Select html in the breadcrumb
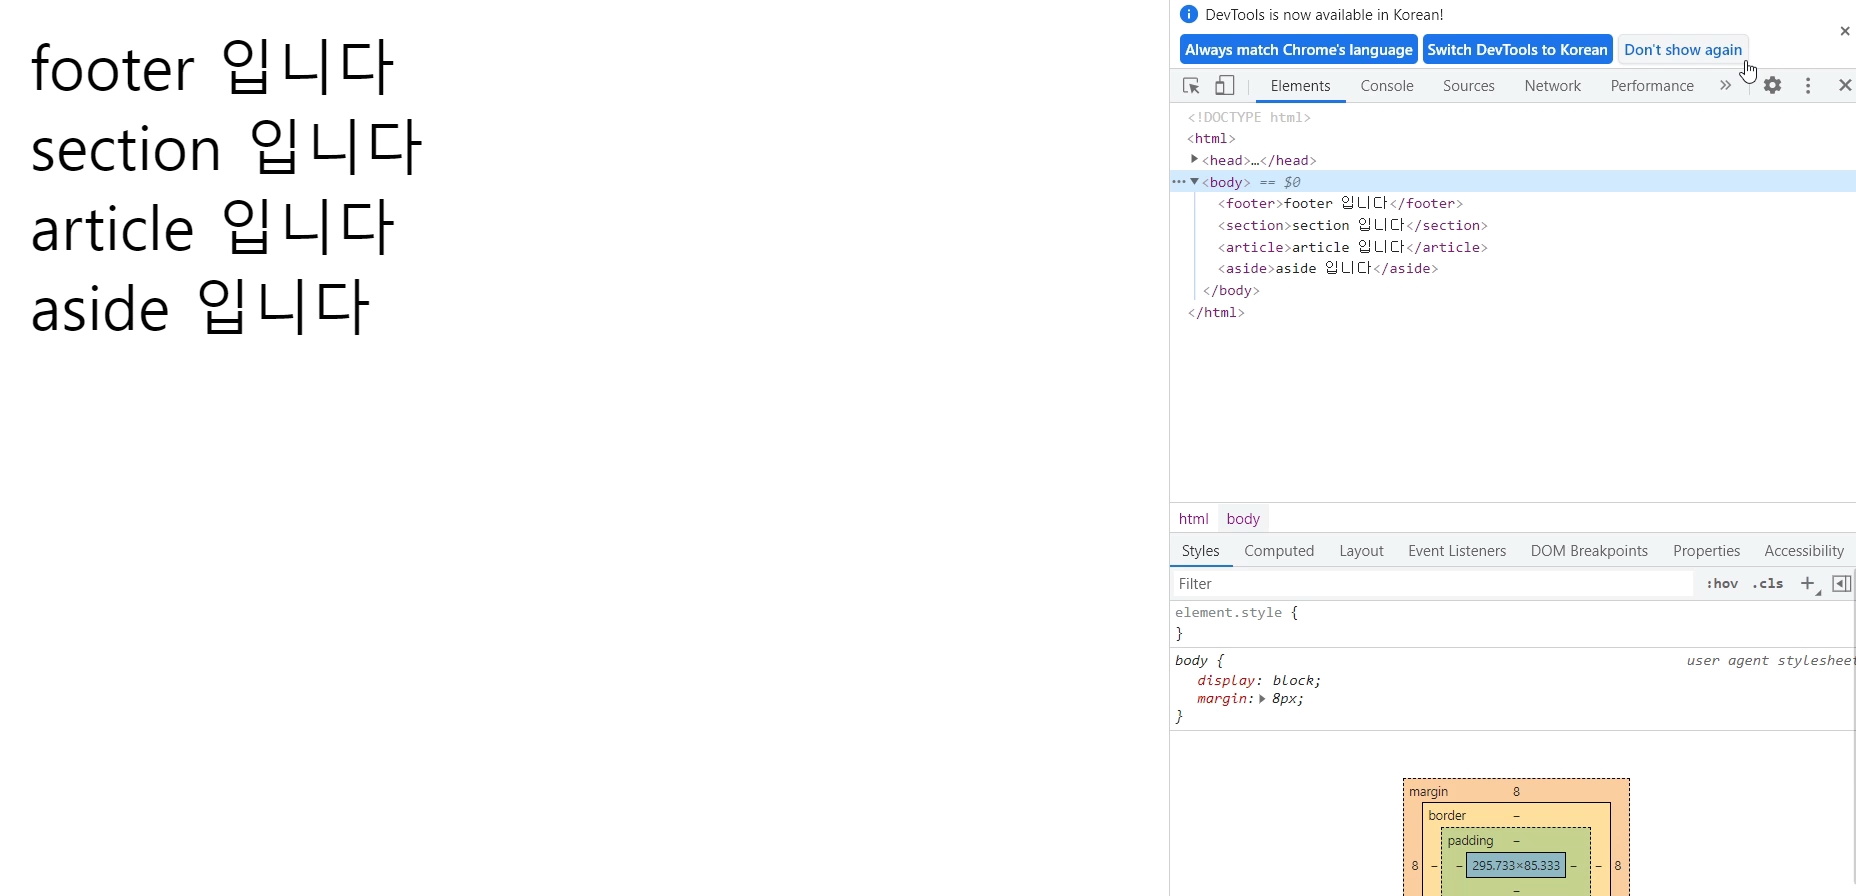The image size is (1856, 896). [1193, 519]
